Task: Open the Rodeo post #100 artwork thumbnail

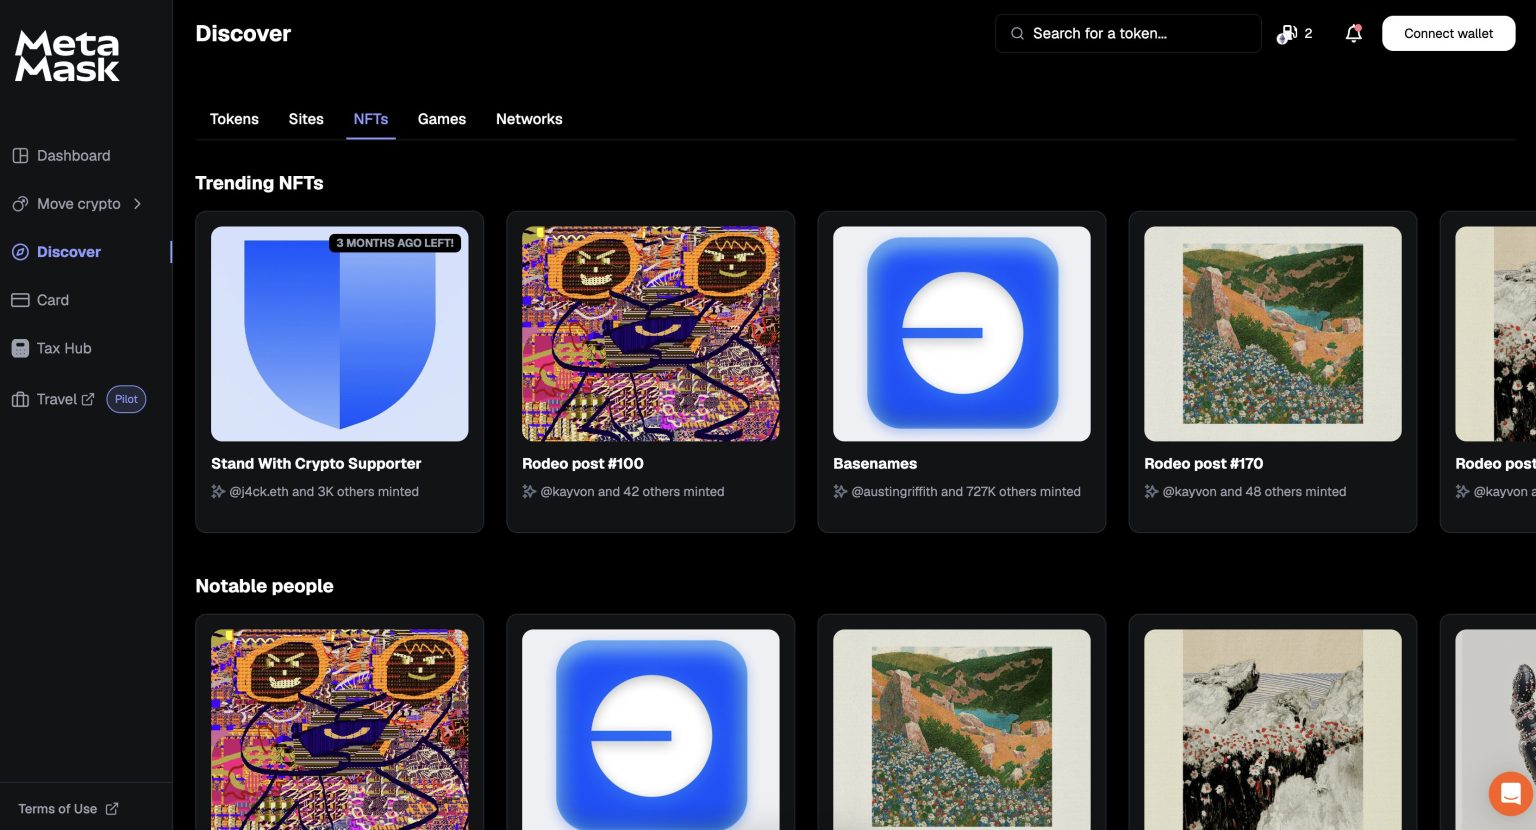Action: point(651,334)
